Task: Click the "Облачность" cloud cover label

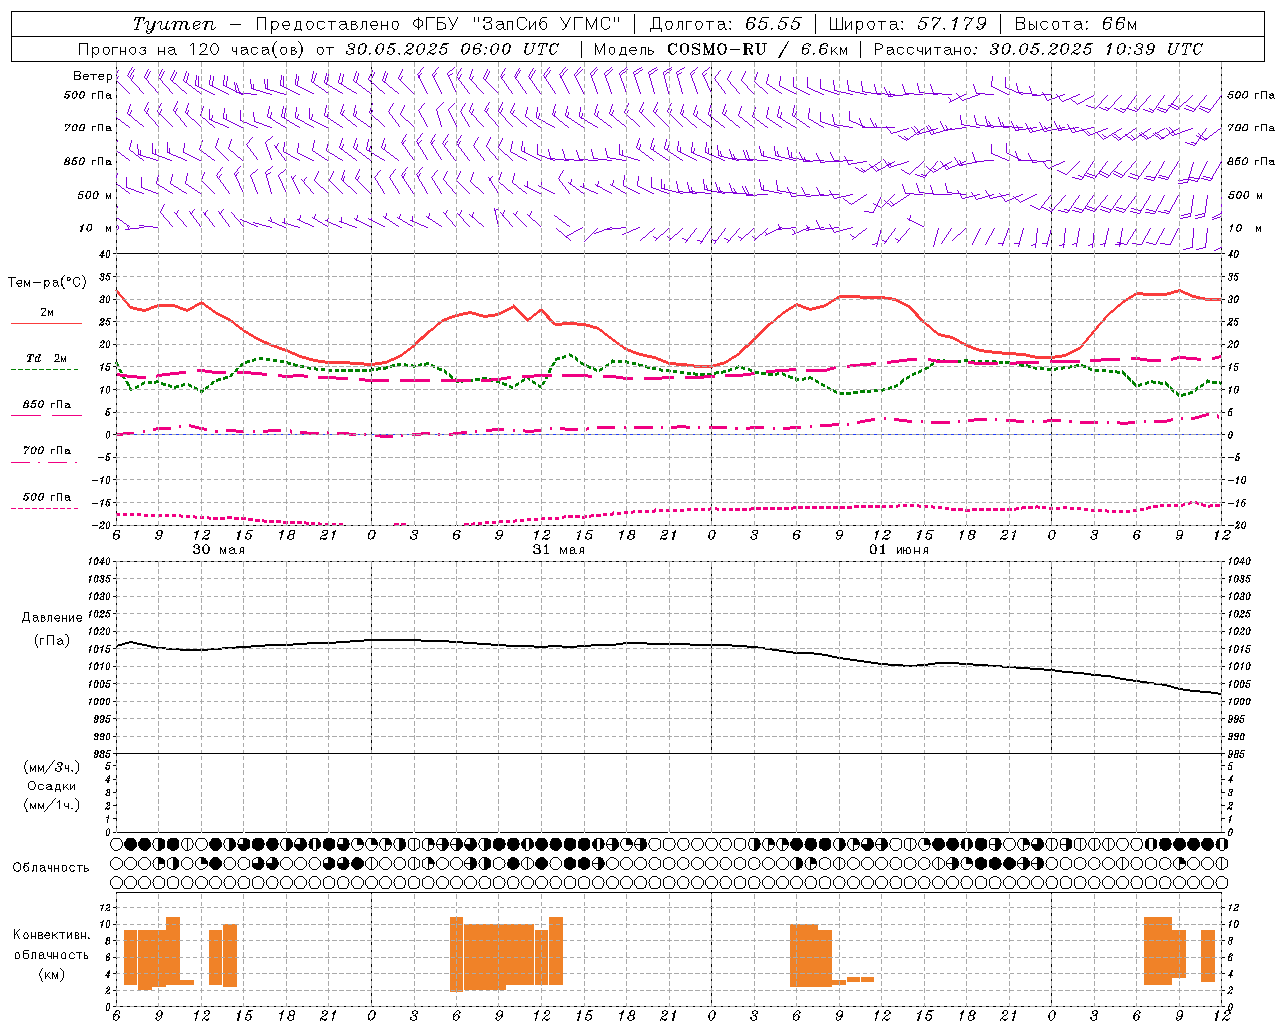Action: 51,868
